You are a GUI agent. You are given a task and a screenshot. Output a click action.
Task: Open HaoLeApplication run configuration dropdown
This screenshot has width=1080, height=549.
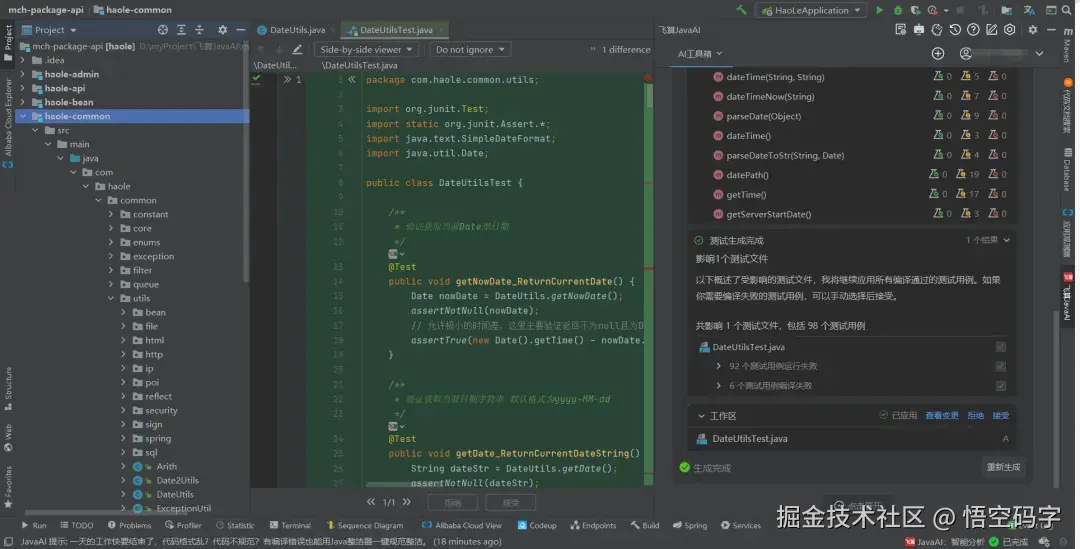point(811,10)
